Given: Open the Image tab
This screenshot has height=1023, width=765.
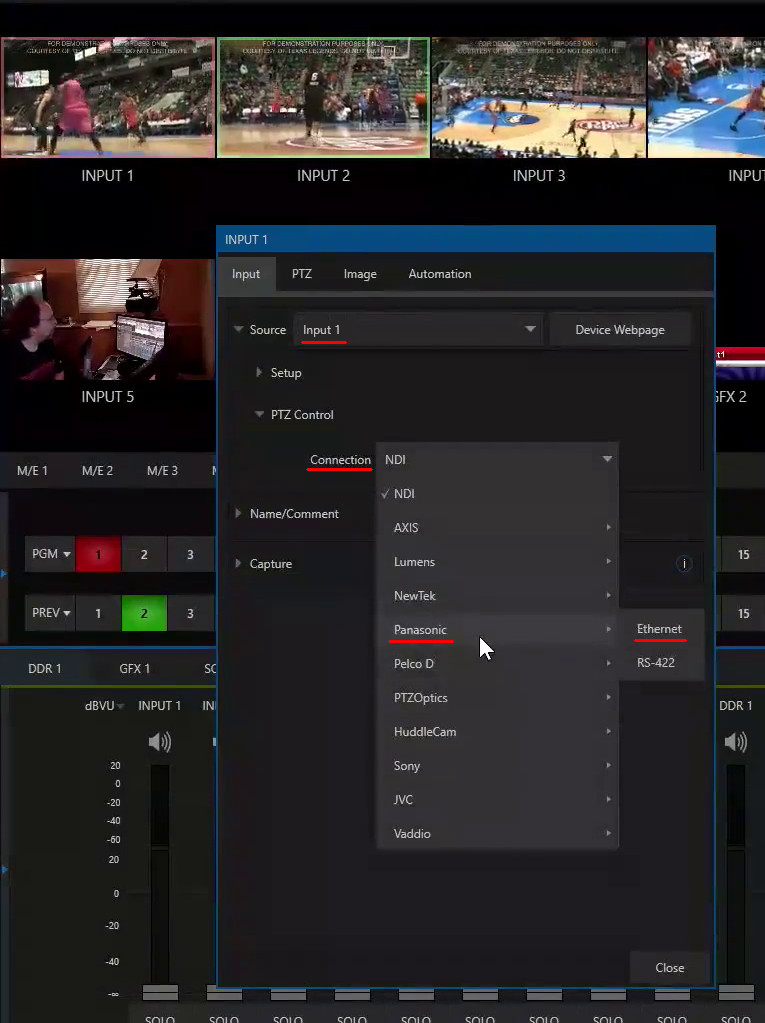Looking at the screenshot, I should tap(360, 274).
